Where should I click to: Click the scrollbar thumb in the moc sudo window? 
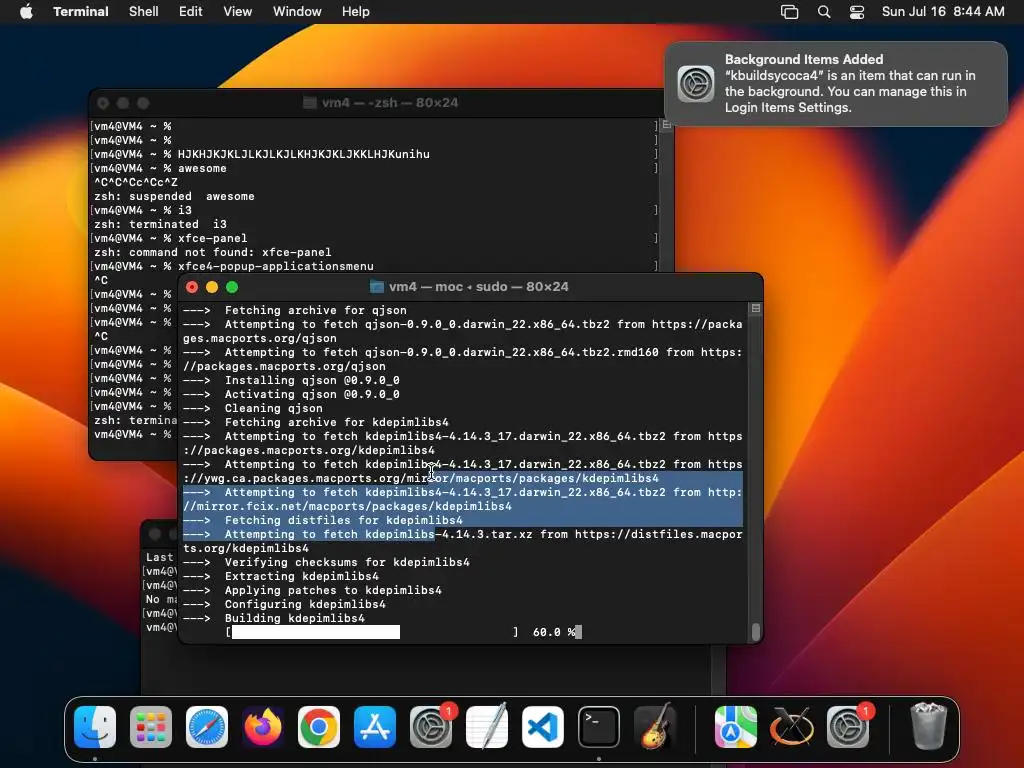756,632
